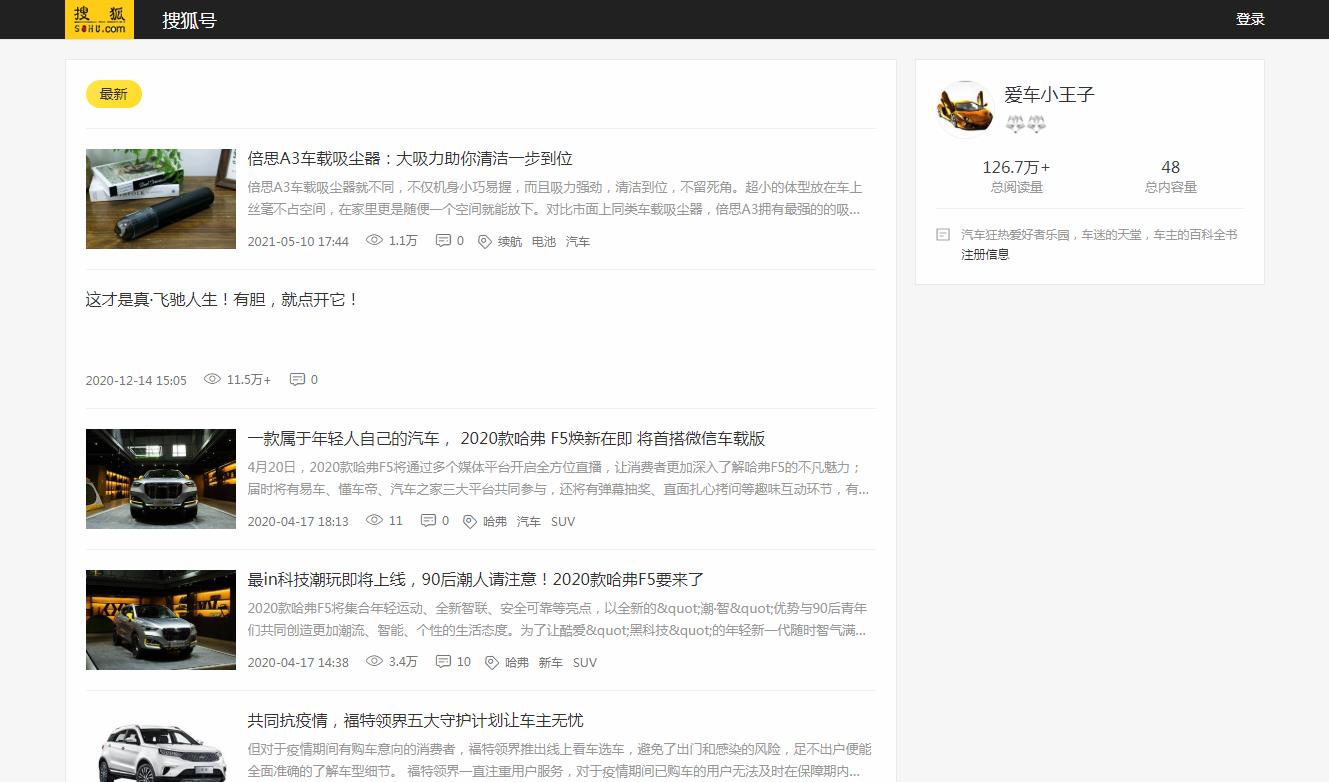Open the 注册信息 link
The width and height of the screenshot is (1329, 782).
(985, 254)
